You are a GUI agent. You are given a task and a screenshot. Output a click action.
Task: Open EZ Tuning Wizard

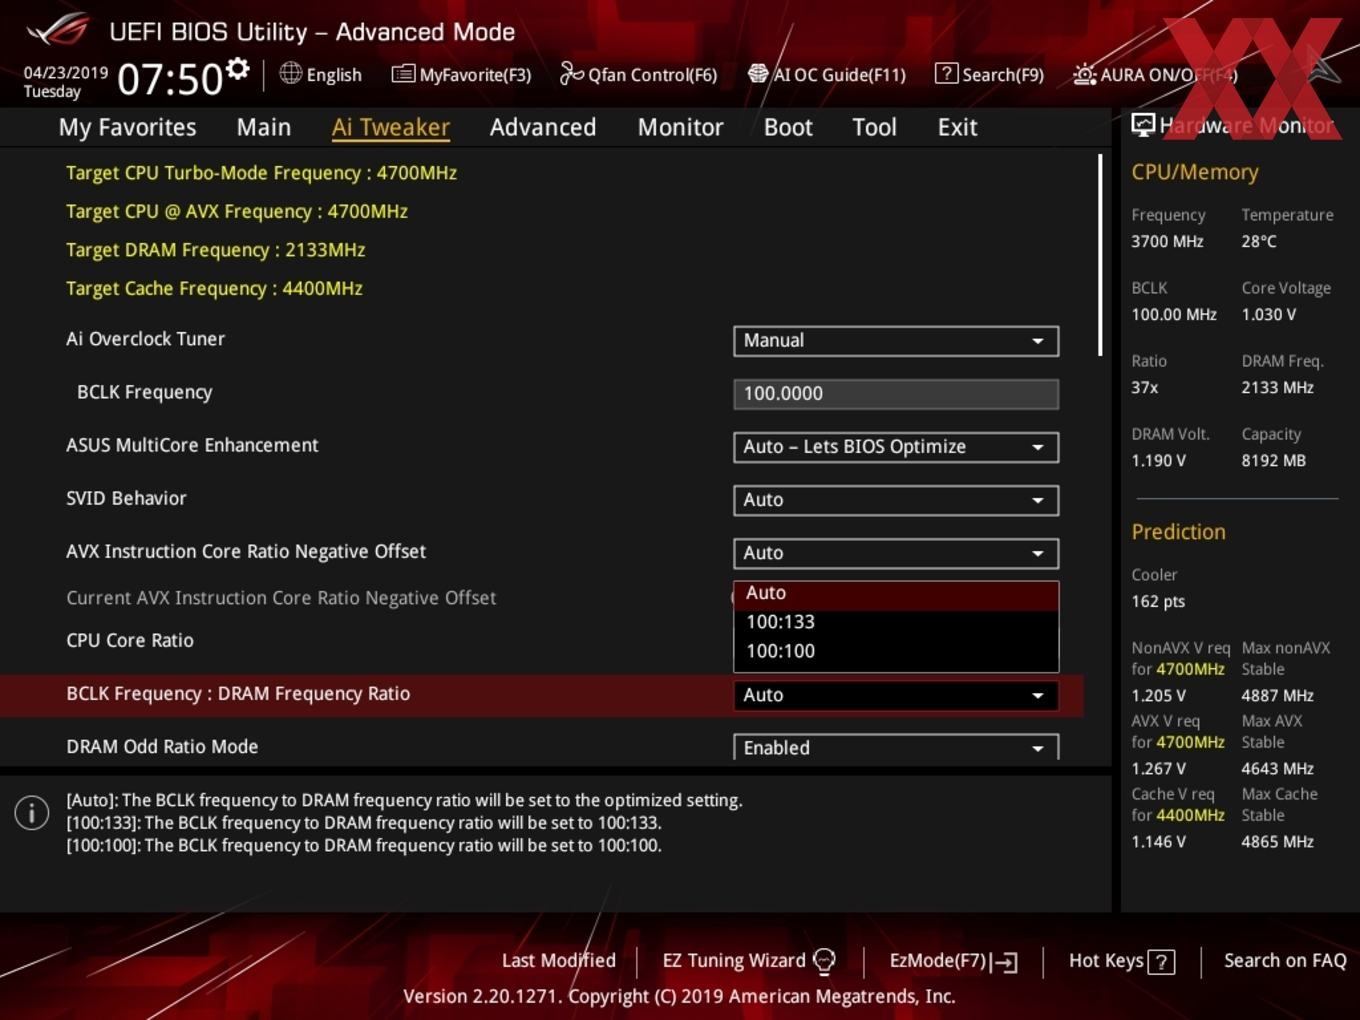748,960
